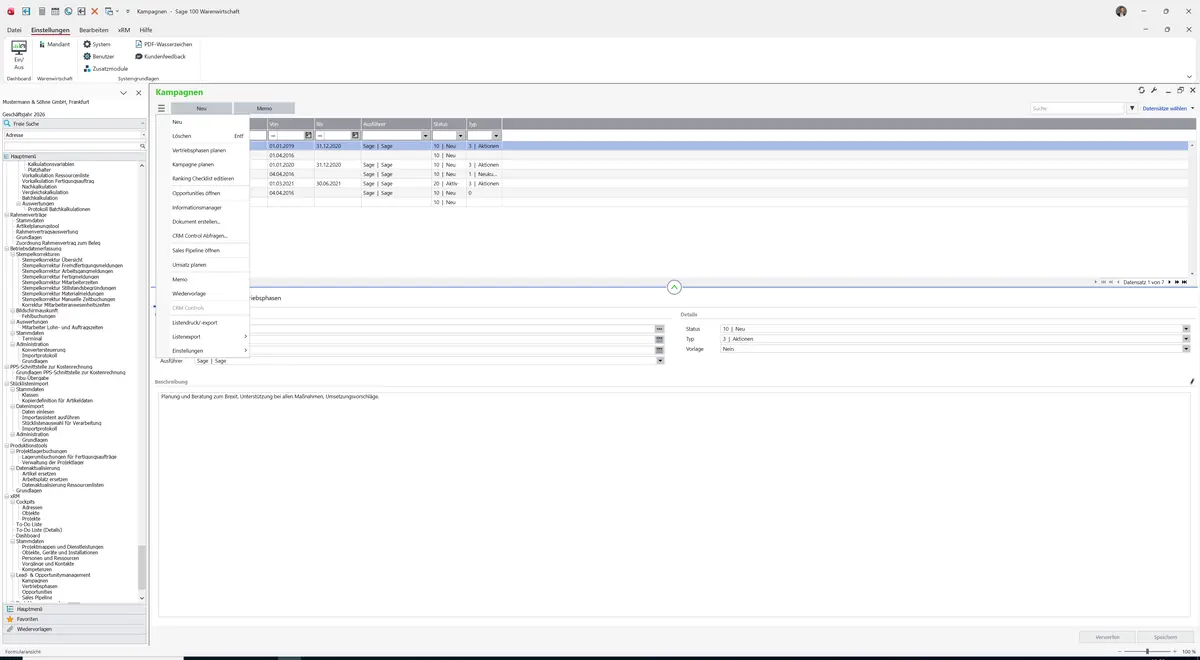Screen dimensions: 1200x660
Task: Click the calendar icon in quick access toolbar
Action: pyautogui.click(x=55, y=11)
